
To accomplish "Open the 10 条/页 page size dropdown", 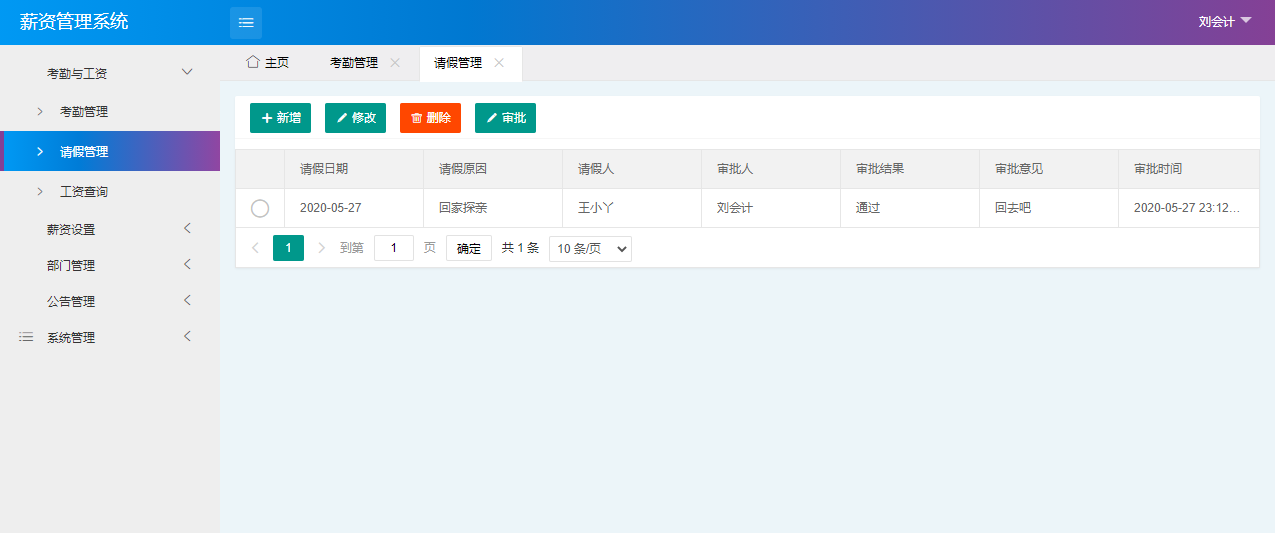I will click(x=590, y=249).
